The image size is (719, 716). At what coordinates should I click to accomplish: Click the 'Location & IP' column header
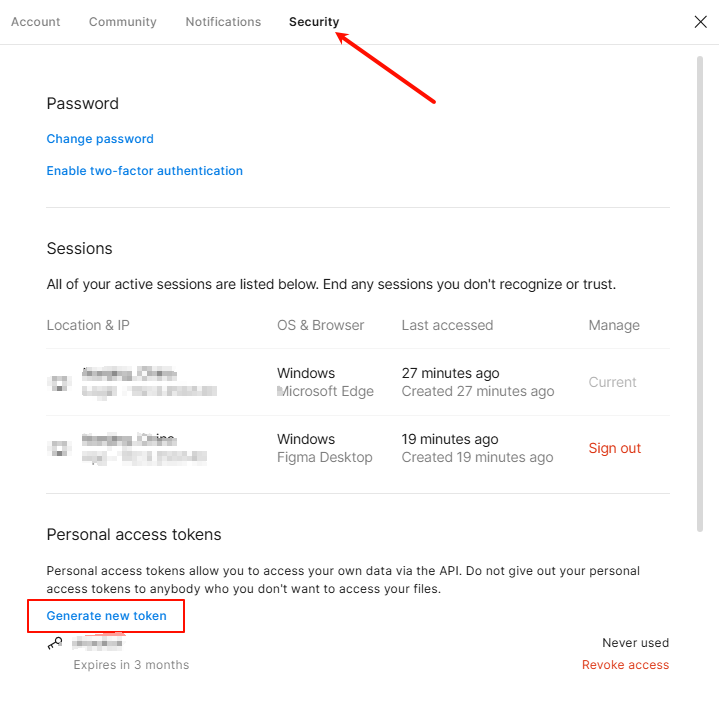[88, 325]
